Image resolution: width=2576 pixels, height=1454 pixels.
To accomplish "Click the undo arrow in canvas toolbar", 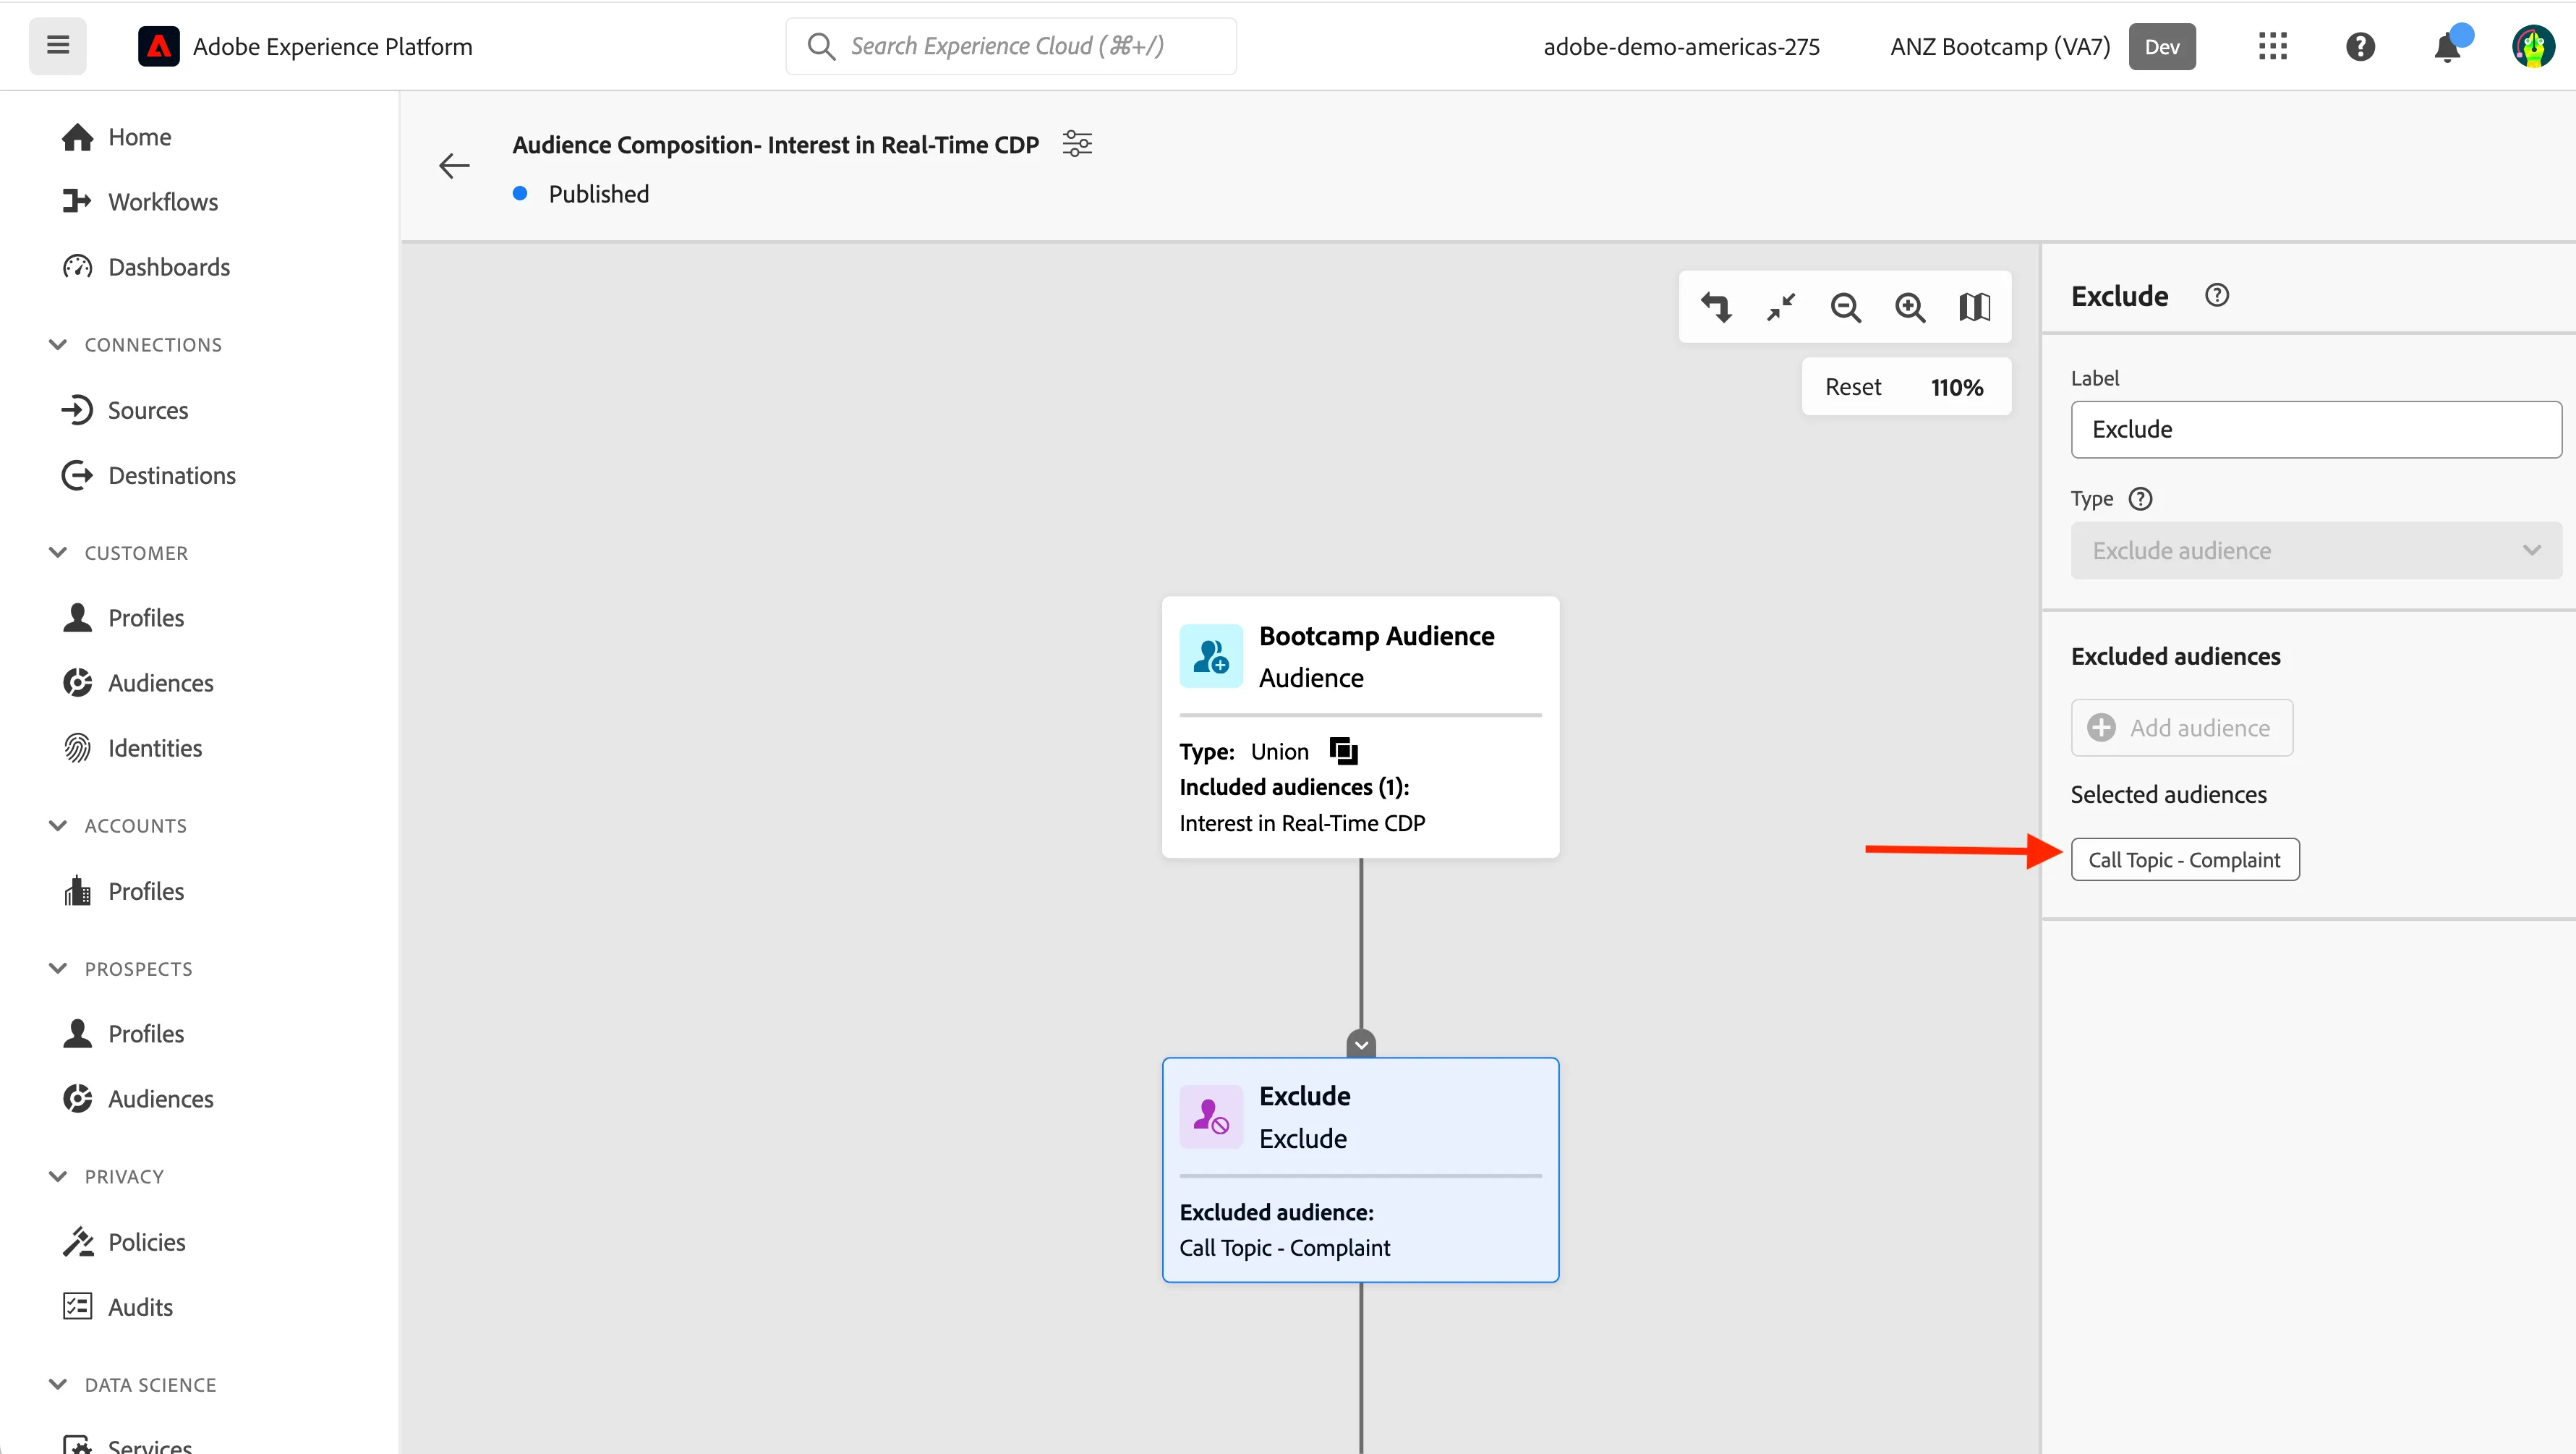I will [x=1717, y=307].
